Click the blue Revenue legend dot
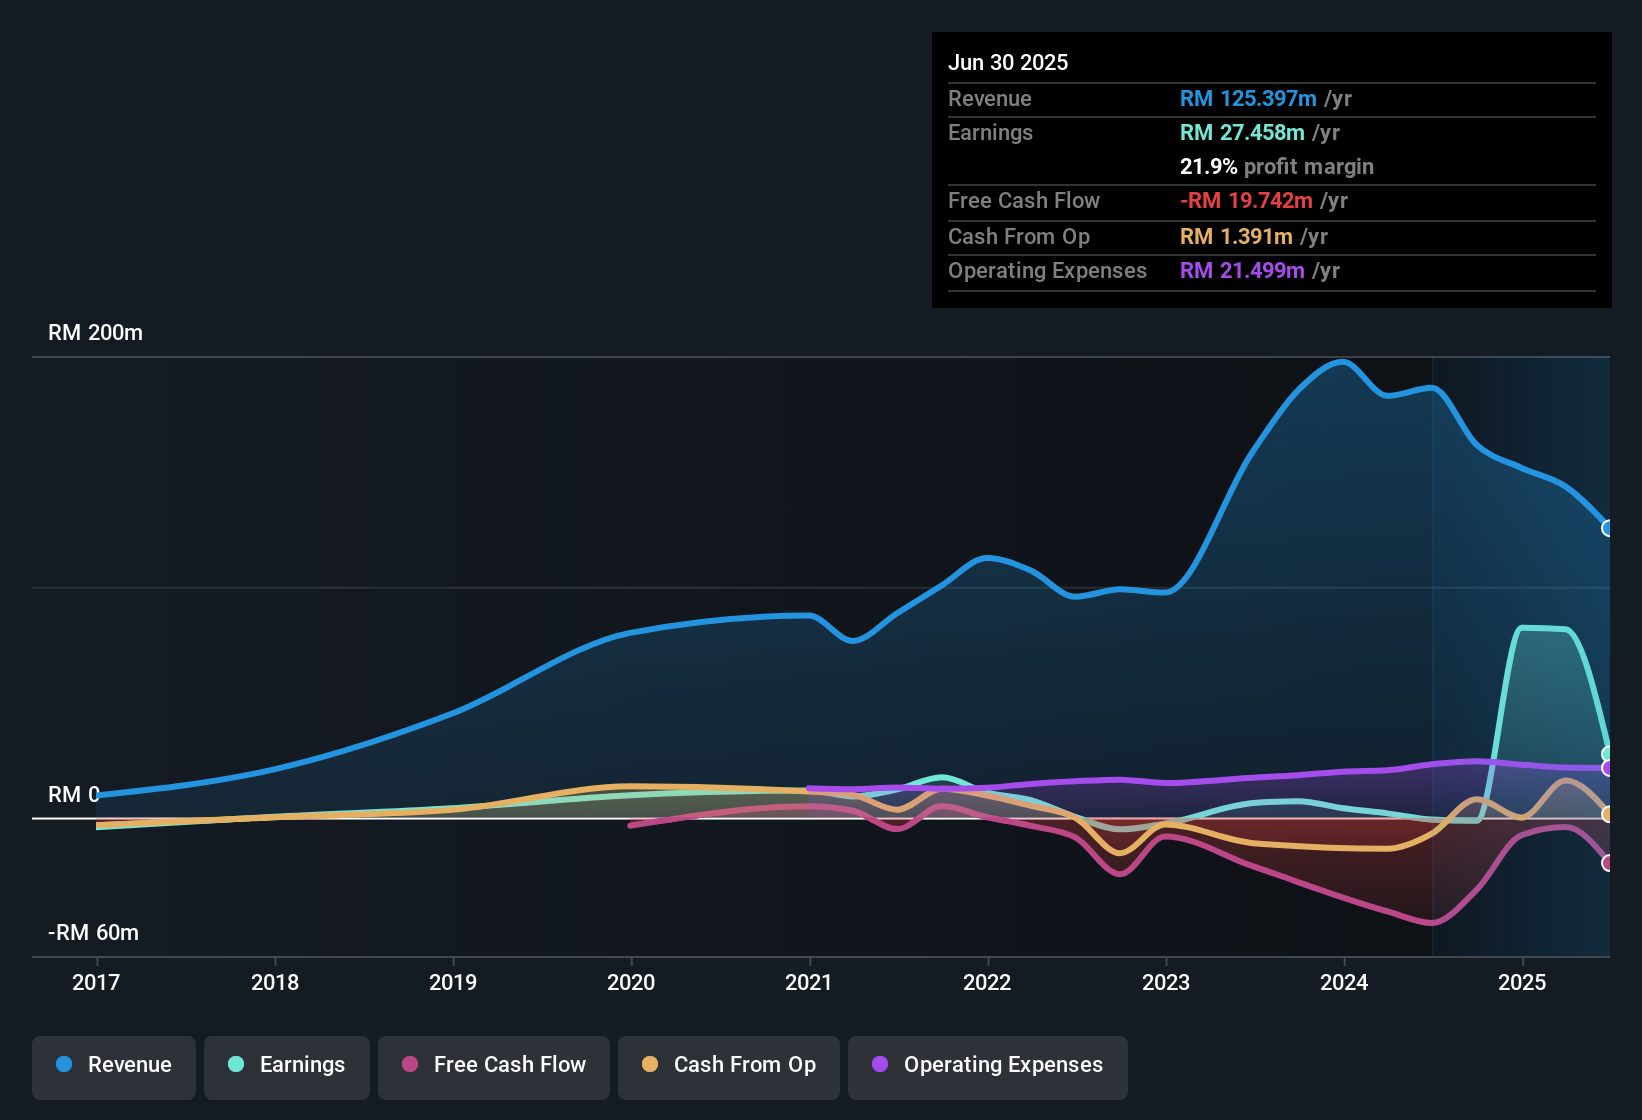Viewport: 1642px width, 1120px height. click(64, 1065)
